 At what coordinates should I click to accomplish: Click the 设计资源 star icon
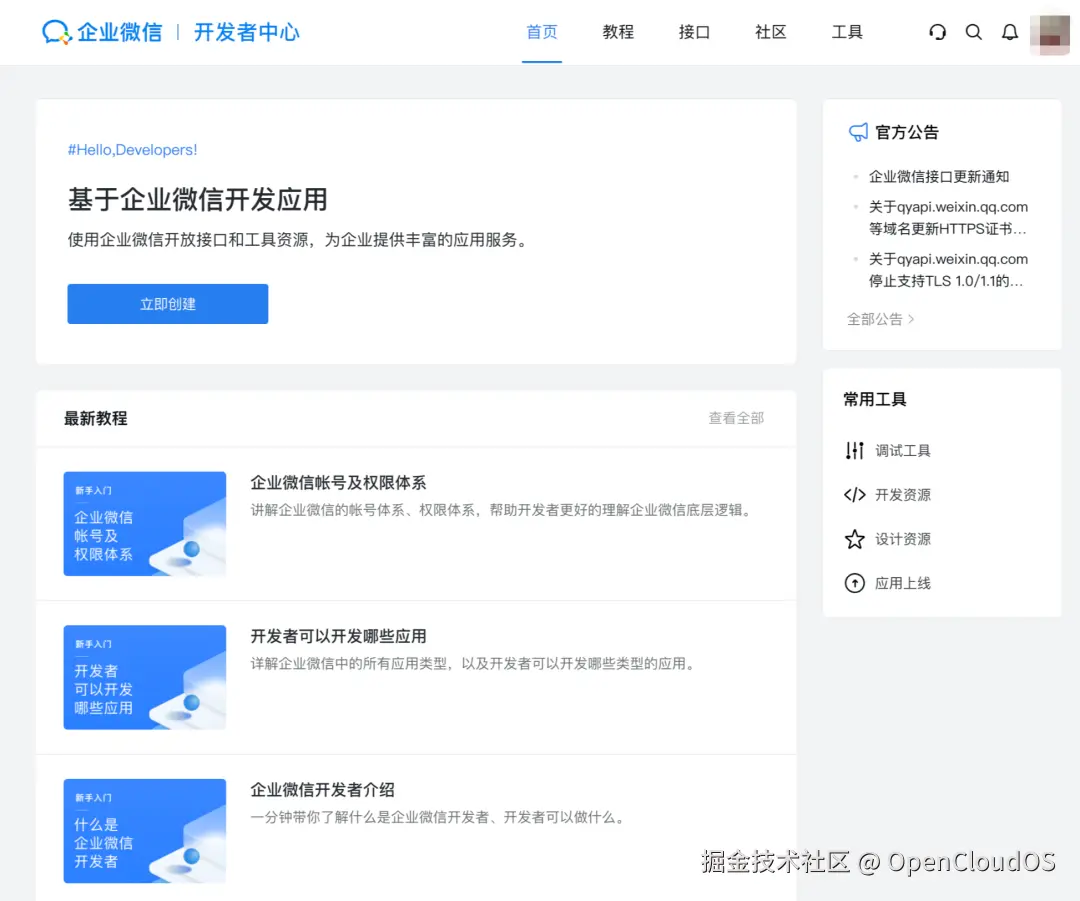[x=855, y=539]
